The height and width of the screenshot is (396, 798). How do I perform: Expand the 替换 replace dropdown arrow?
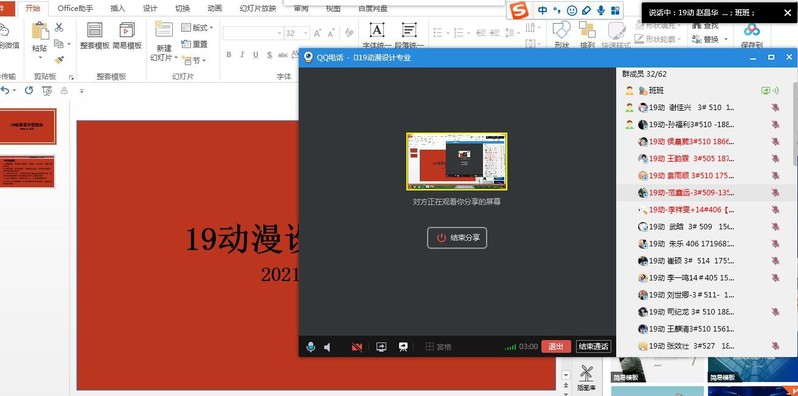(726, 39)
